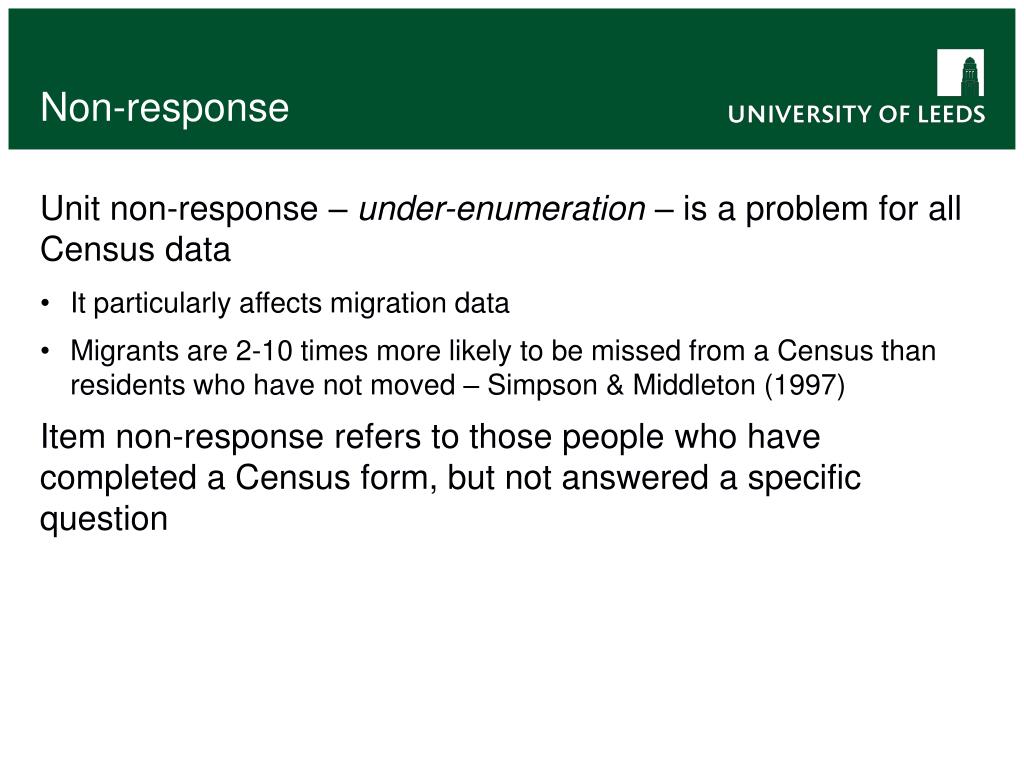The height and width of the screenshot is (768, 1024).
Task: Select the Simpson & Middleton (1997) citation
Action: [x=666, y=385]
